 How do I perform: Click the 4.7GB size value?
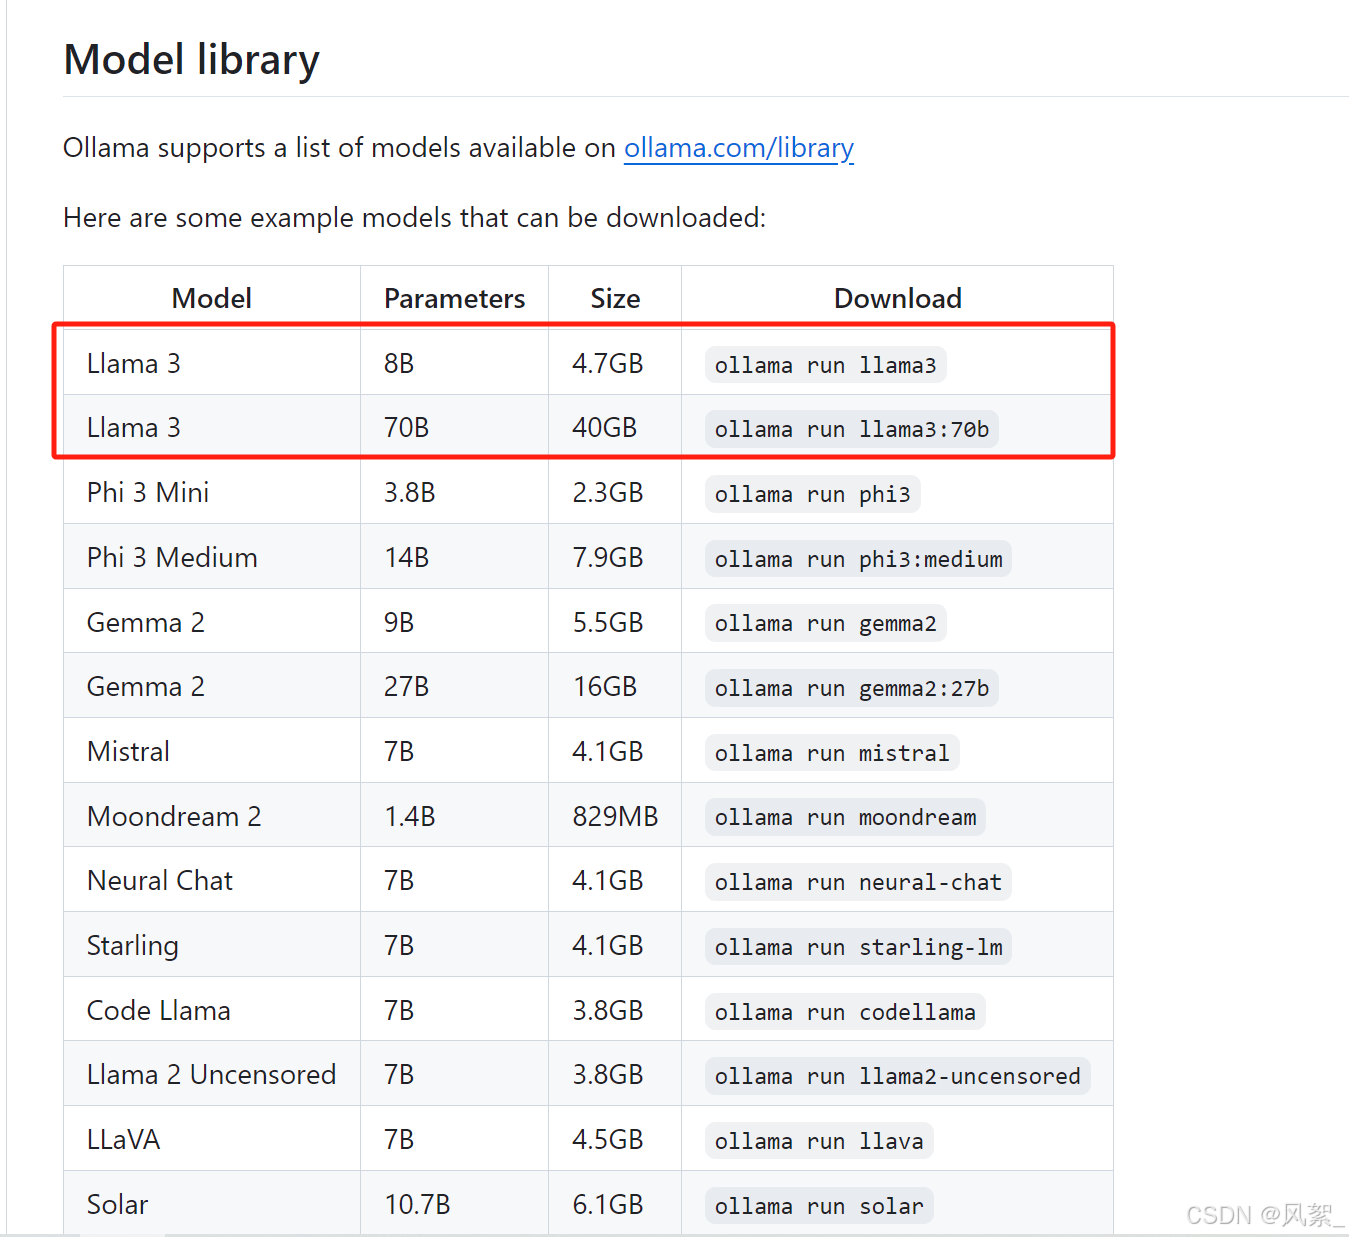(x=607, y=363)
